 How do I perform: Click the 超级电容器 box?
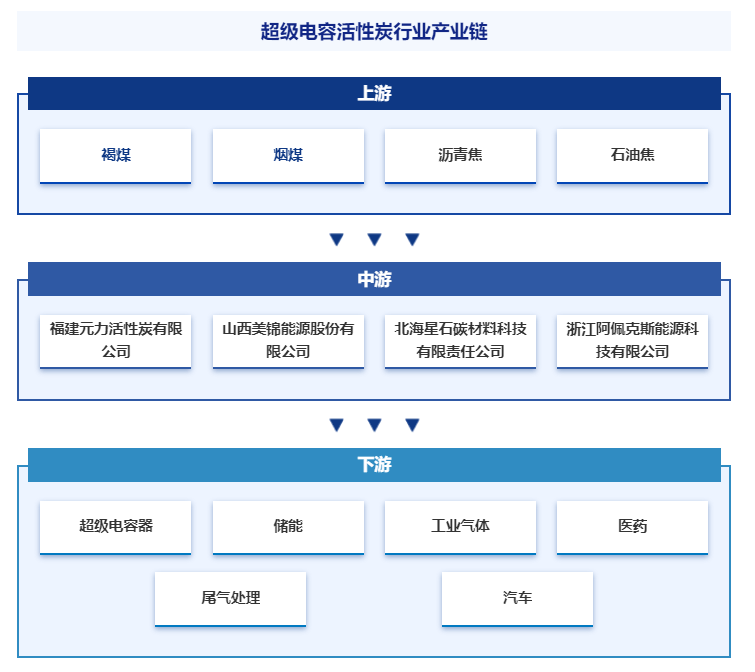(x=115, y=526)
